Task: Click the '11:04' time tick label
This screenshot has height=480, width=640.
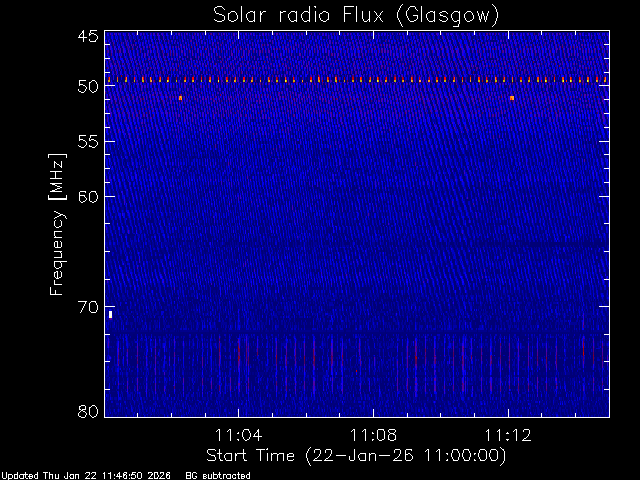Action: click(238, 435)
